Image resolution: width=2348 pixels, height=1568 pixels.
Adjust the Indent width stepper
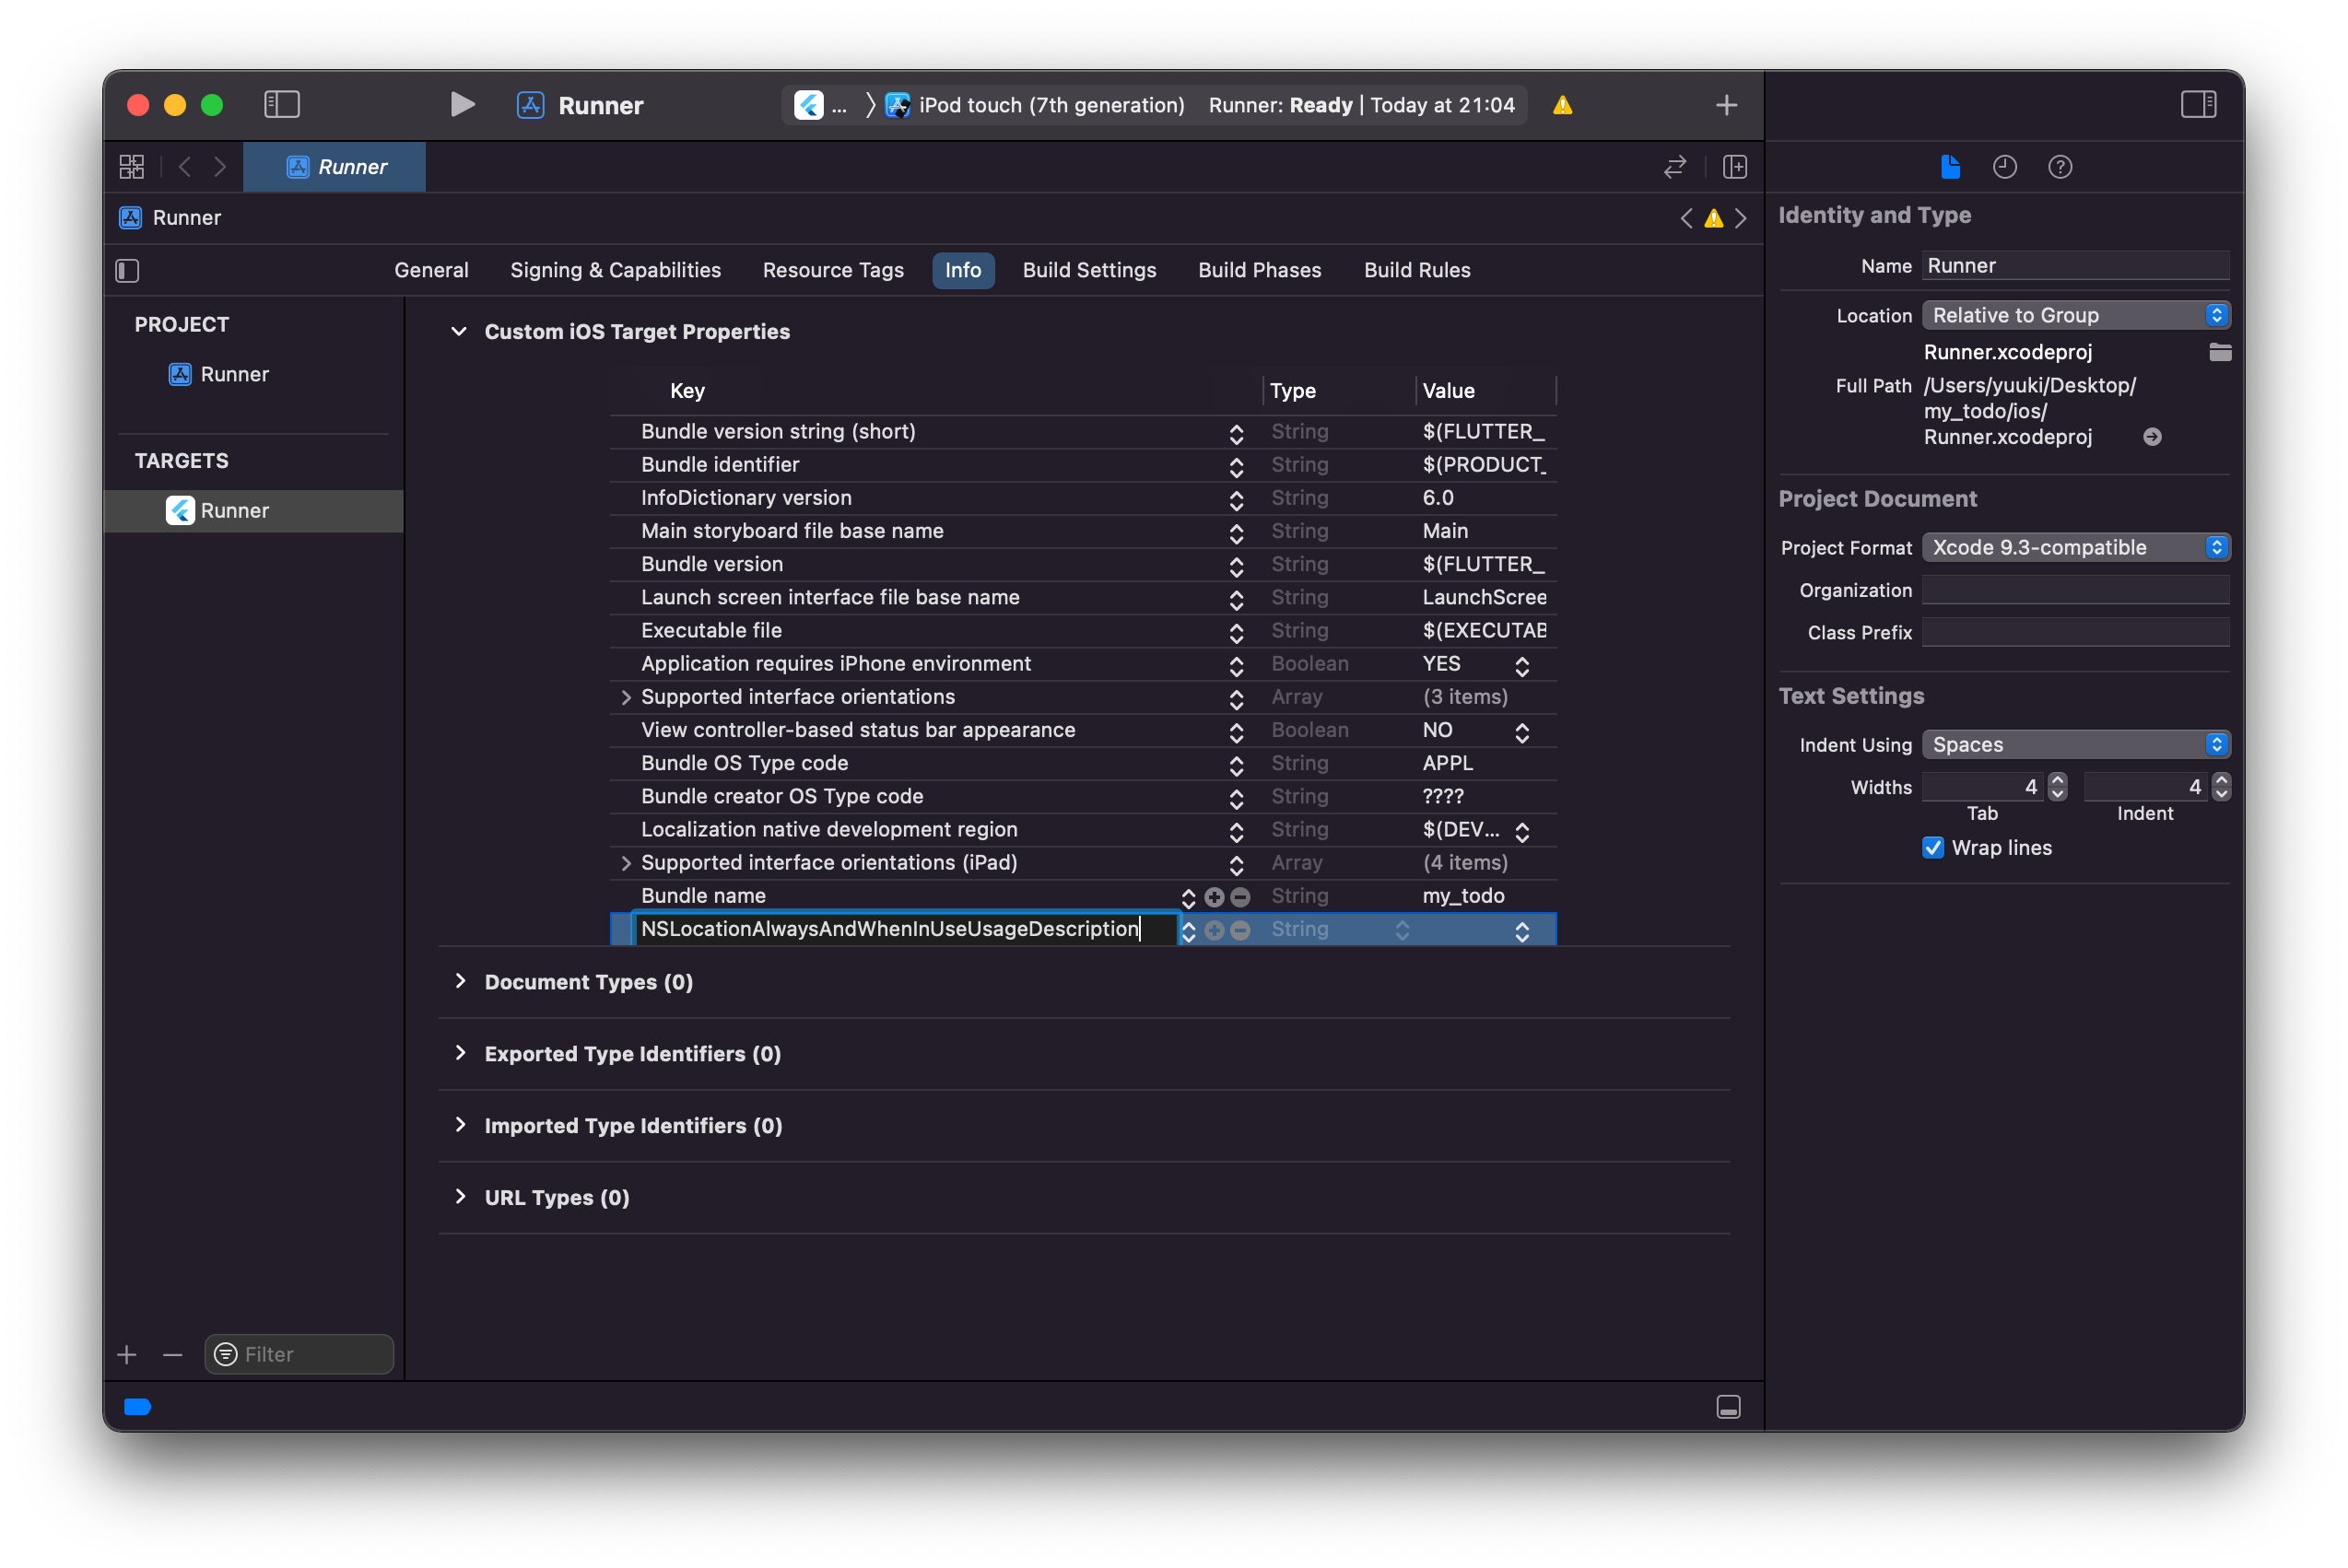[2221, 787]
